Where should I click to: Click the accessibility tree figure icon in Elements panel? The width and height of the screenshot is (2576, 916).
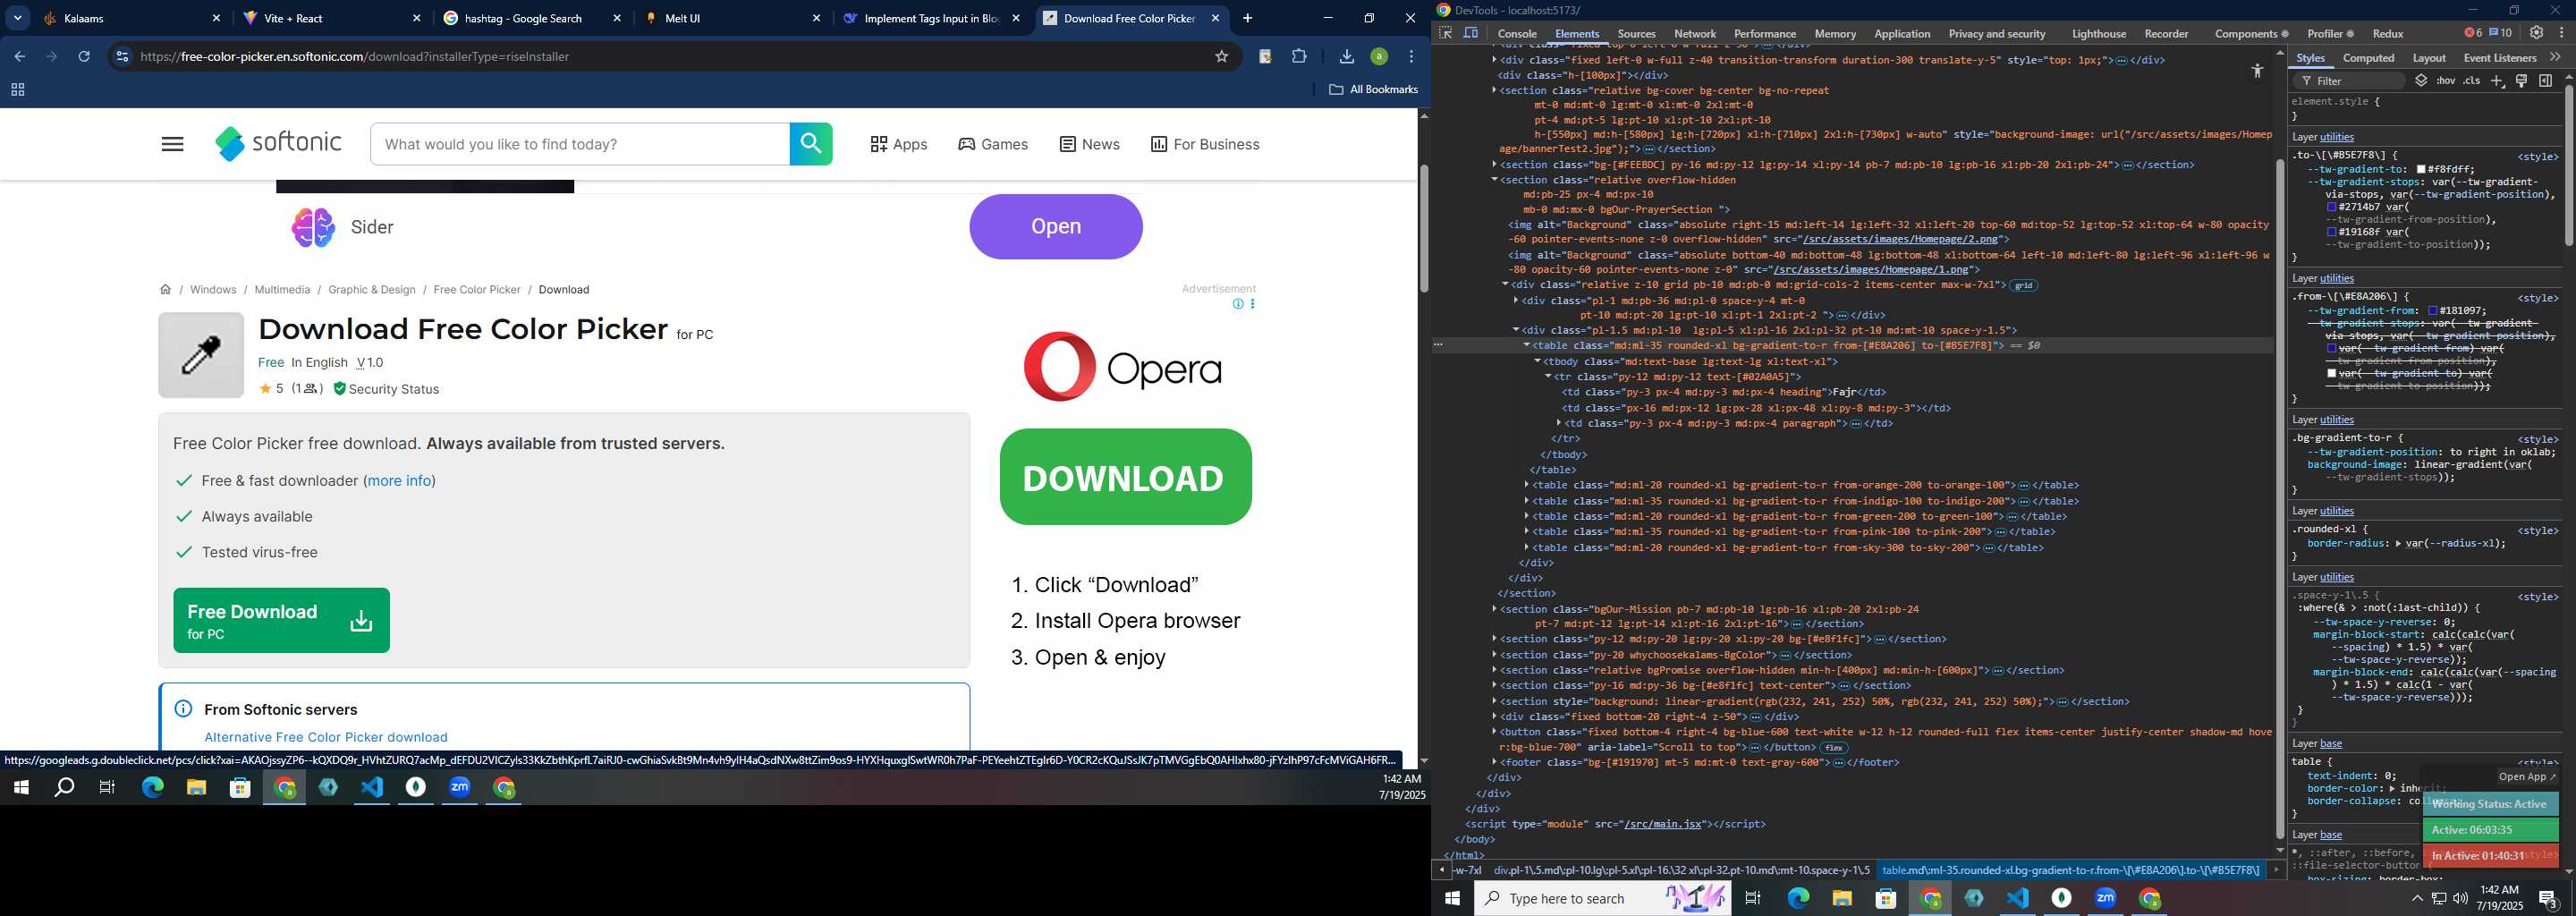tap(2257, 71)
